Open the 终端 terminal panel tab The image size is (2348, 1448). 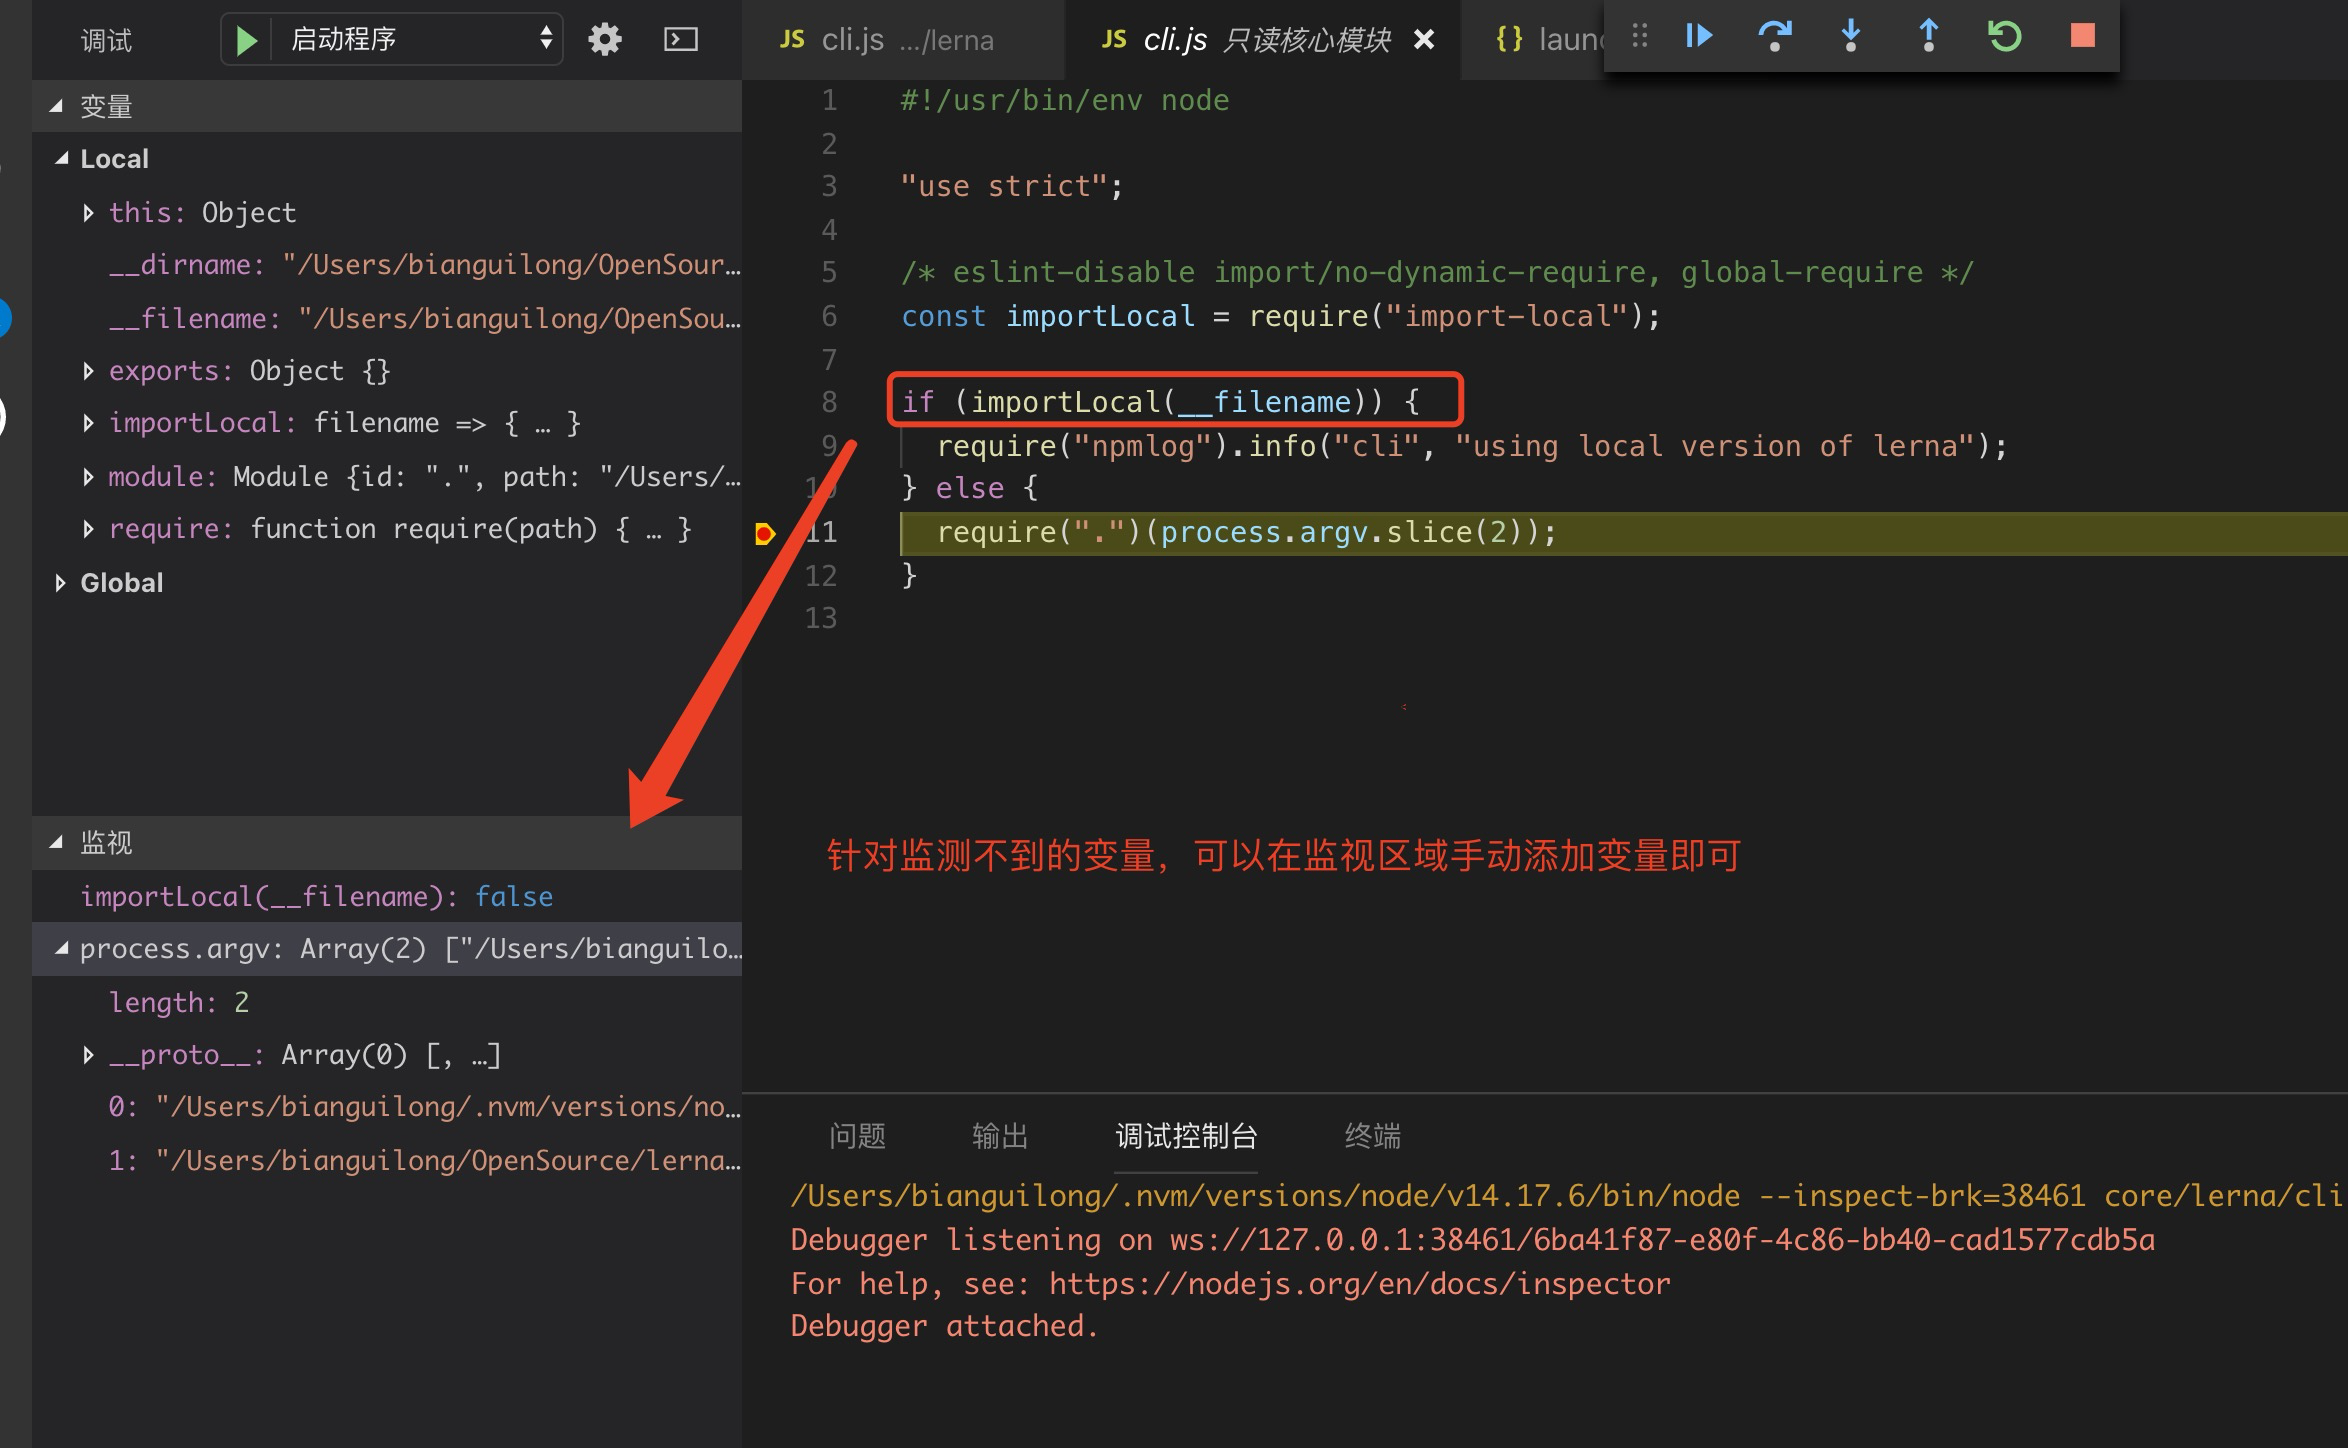click(x=1372, y=1136)
